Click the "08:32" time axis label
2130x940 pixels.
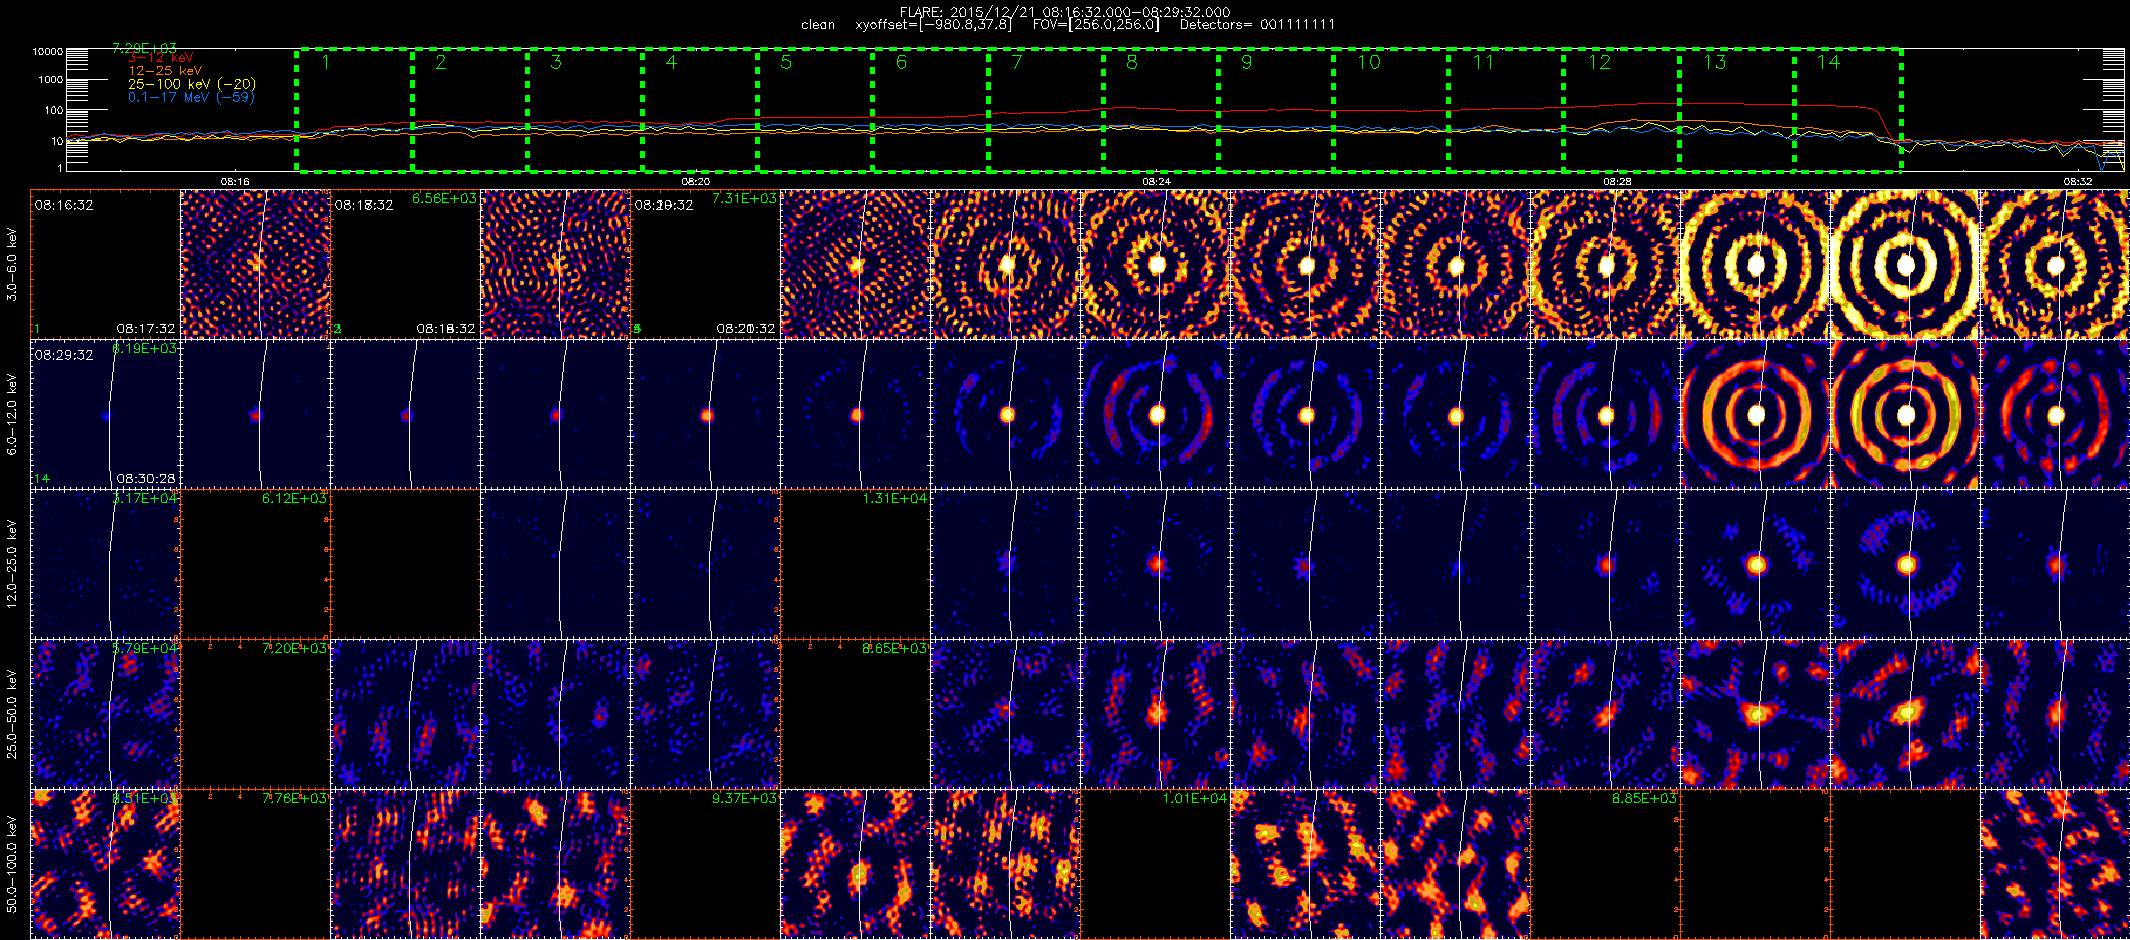point(2078,181)
